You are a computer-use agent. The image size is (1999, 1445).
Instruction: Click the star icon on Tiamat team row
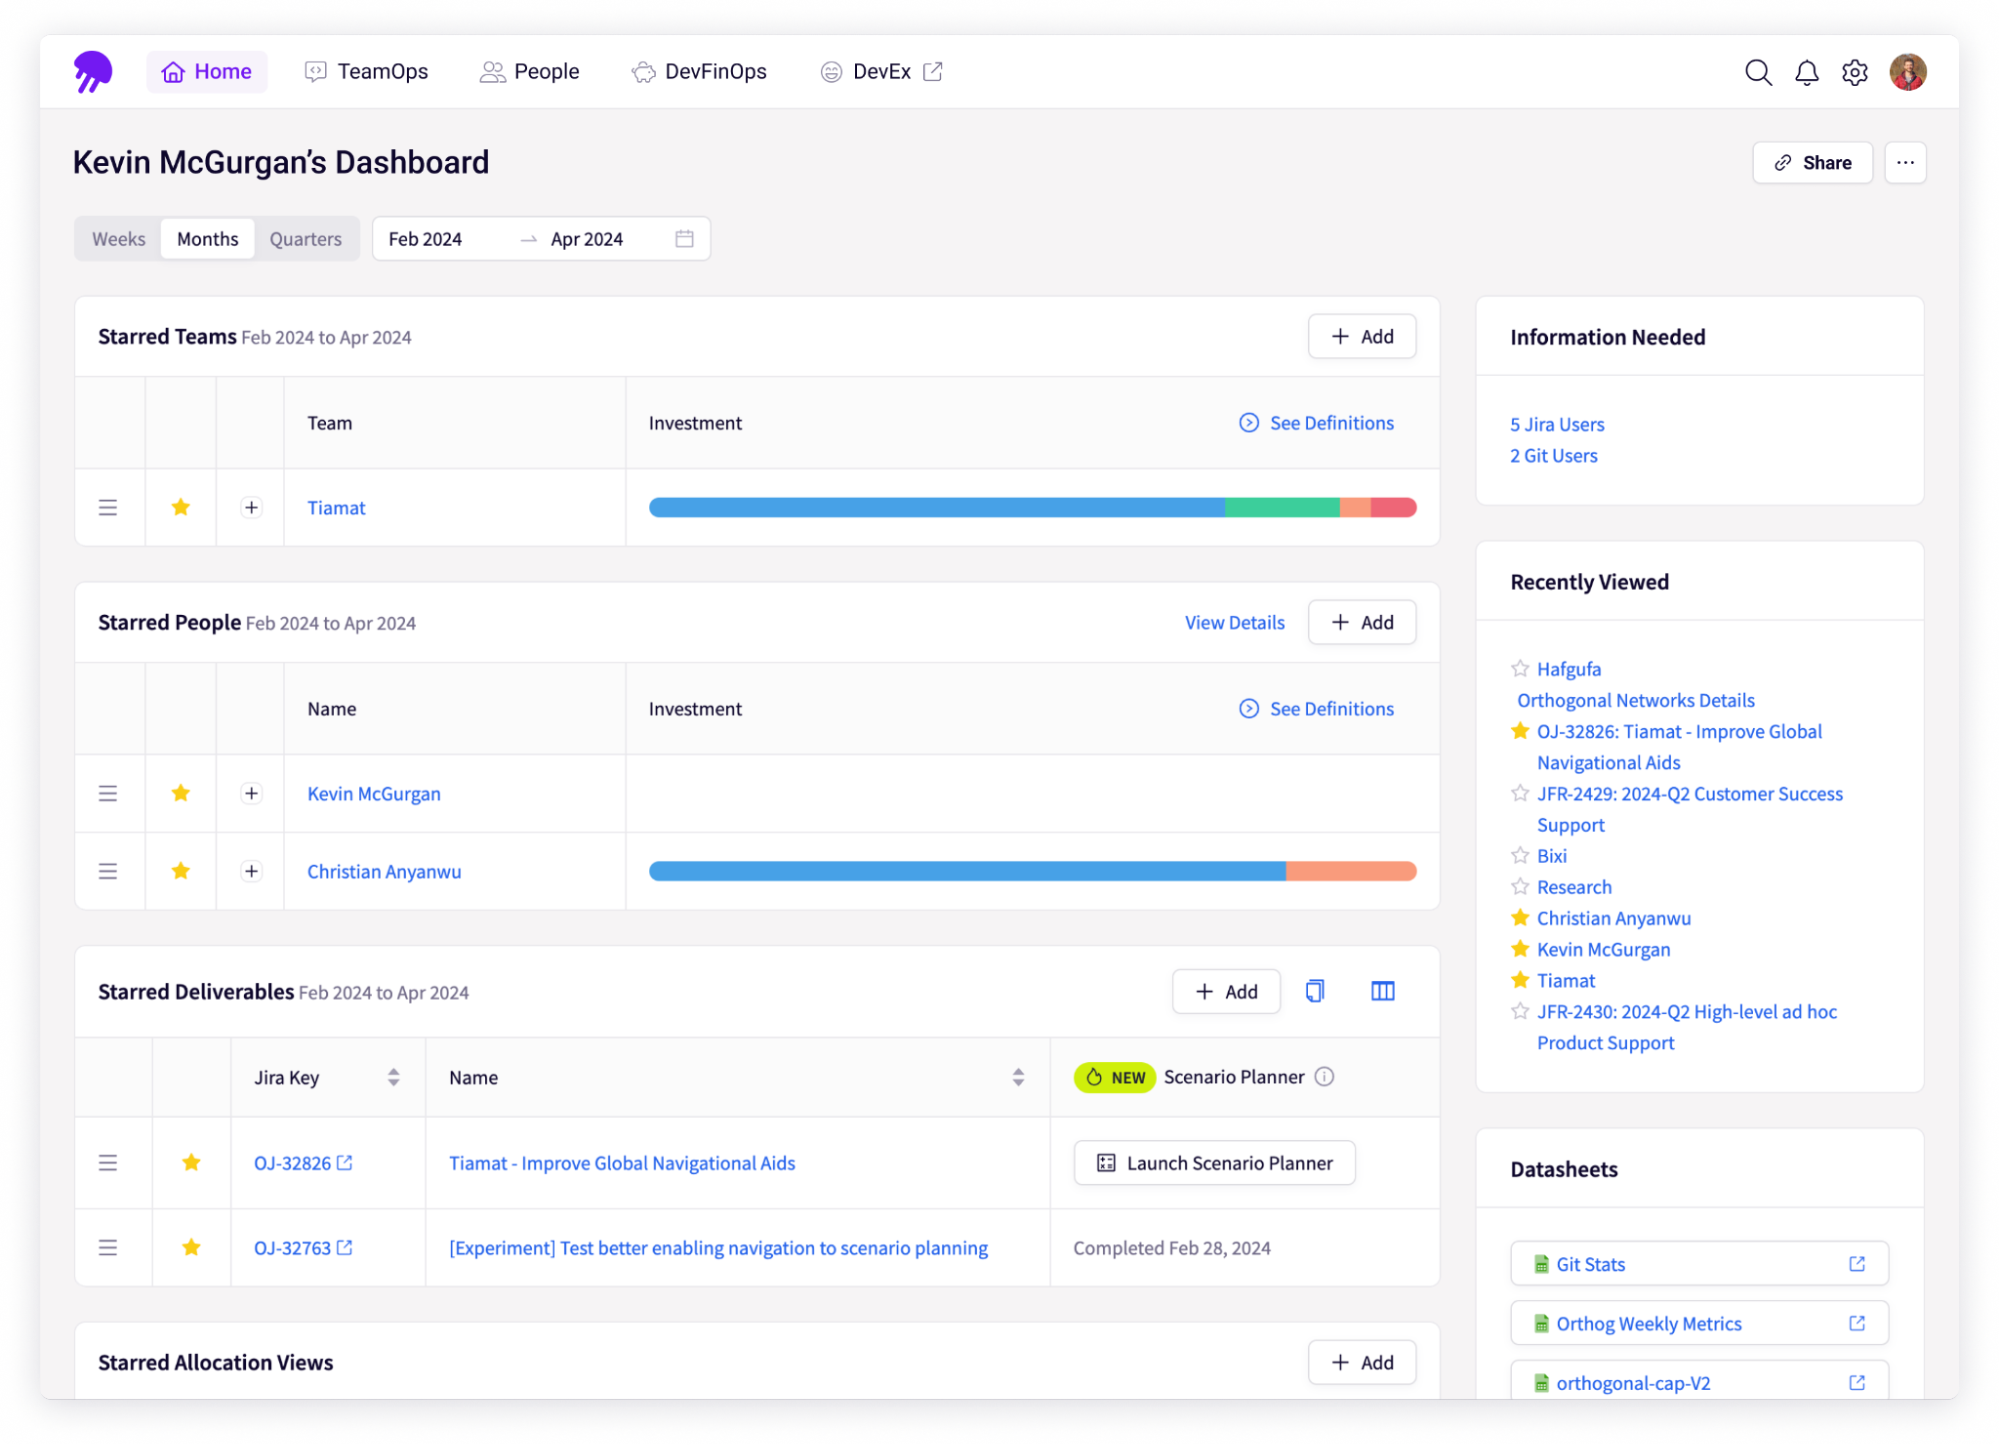(x=182, y=508)
